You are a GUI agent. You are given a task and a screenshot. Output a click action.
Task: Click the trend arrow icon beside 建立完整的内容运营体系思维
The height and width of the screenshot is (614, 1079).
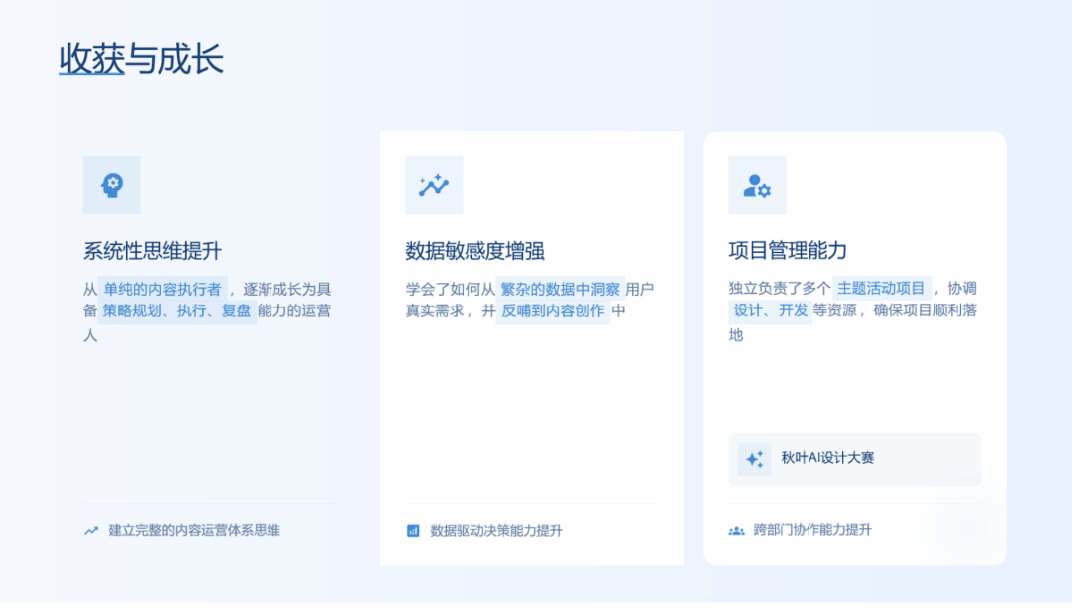(x=91, y=531)
